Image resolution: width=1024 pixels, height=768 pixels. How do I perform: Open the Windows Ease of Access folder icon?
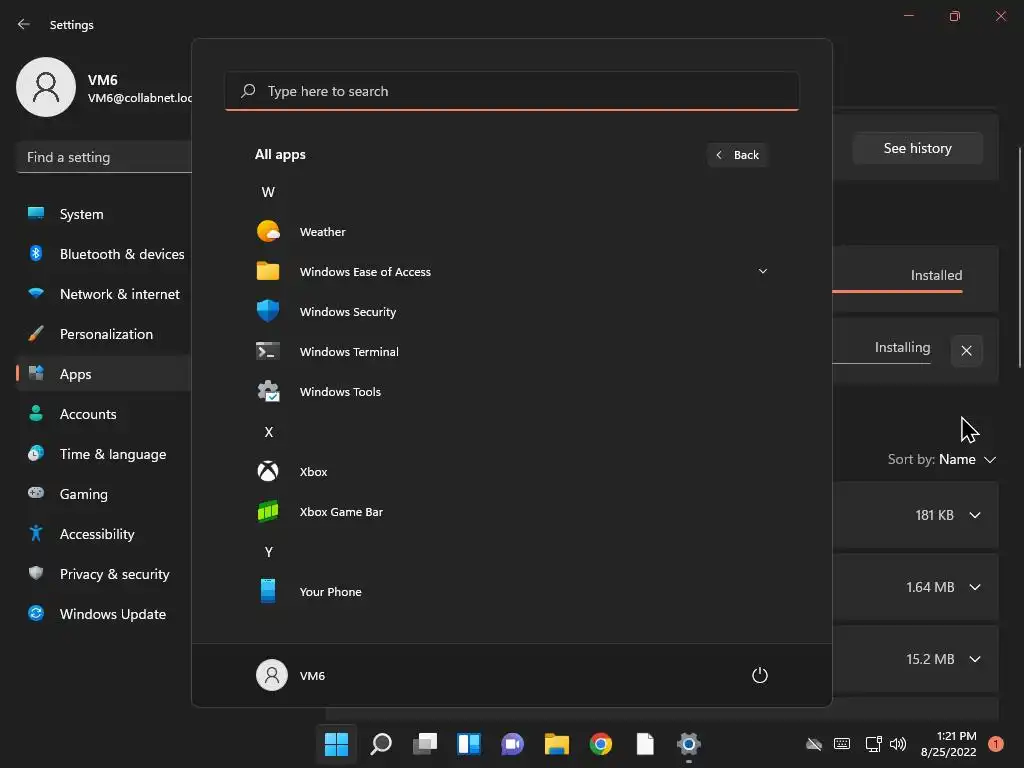[268, 271]
